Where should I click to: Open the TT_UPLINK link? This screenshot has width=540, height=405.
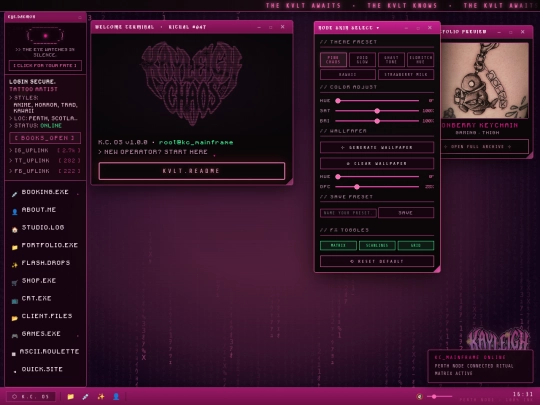[x=45, y=161]
